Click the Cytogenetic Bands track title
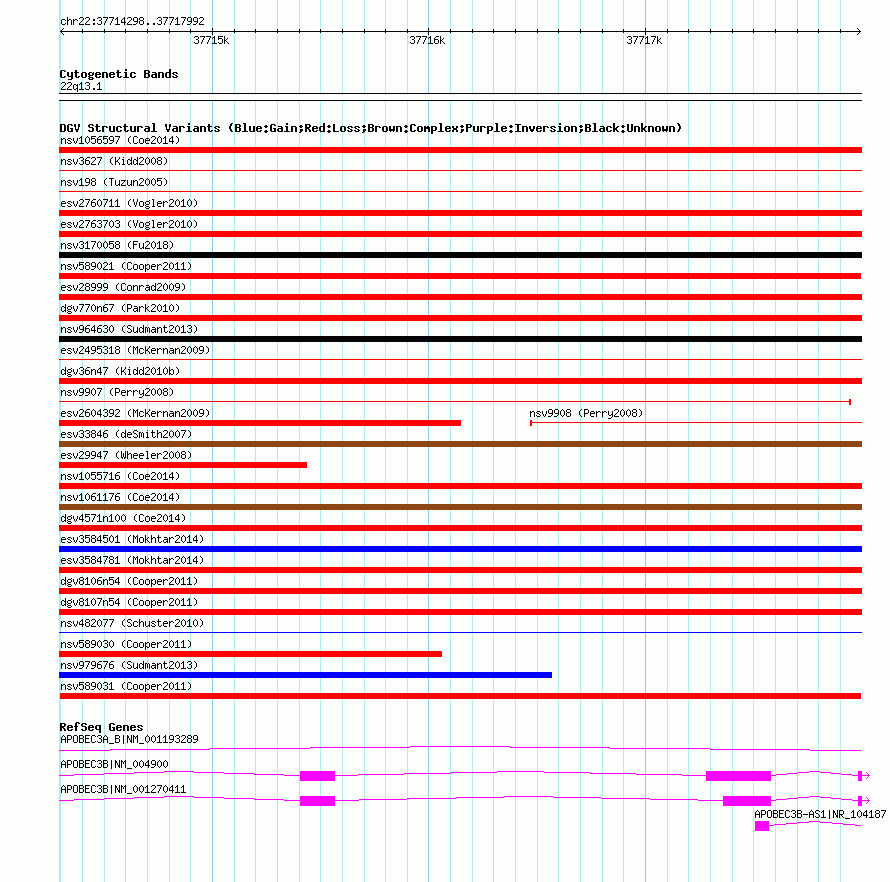Image resolution: width=890 pixels, height=882 pixels. click(119, 74)
